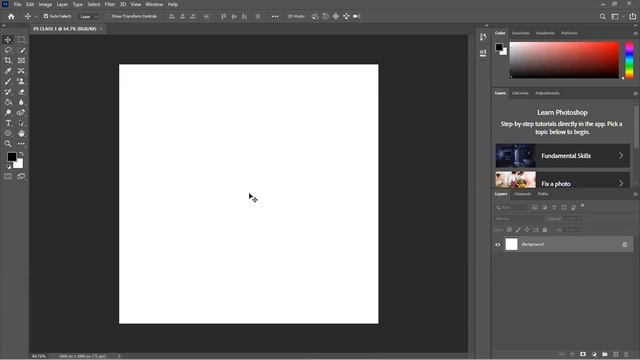The height and width of the screenshot is (360, 640).
Task: Select the Frame tool
Action: click(x=21, y=60)
